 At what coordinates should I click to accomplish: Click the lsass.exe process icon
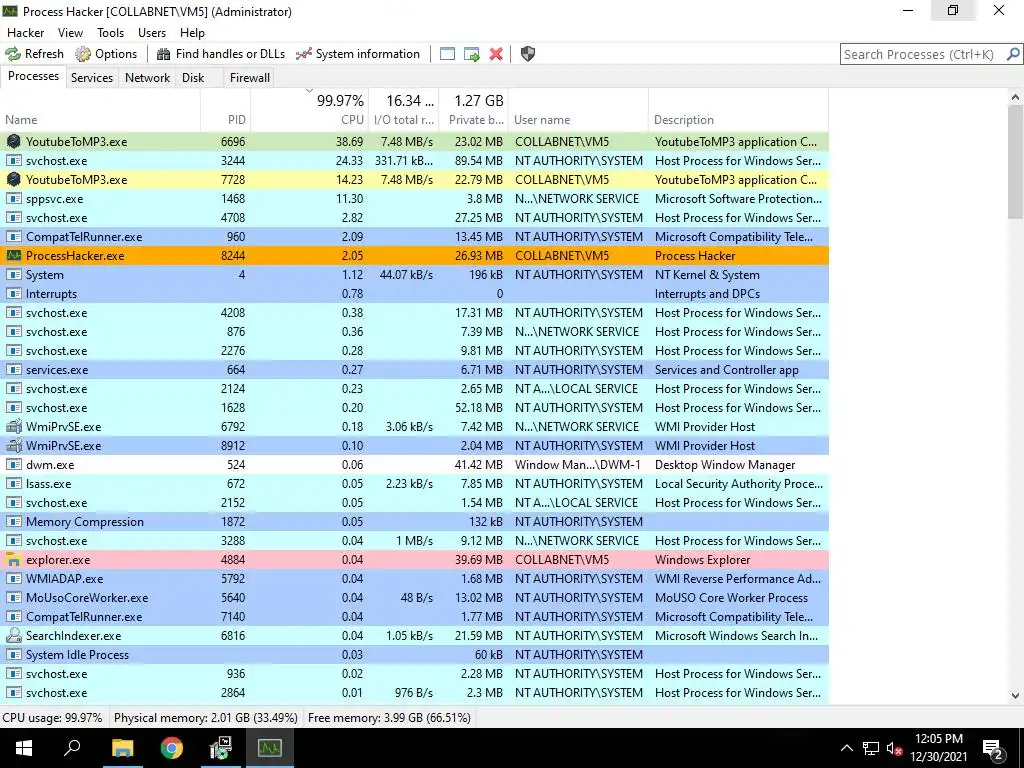tap(13, 483)
